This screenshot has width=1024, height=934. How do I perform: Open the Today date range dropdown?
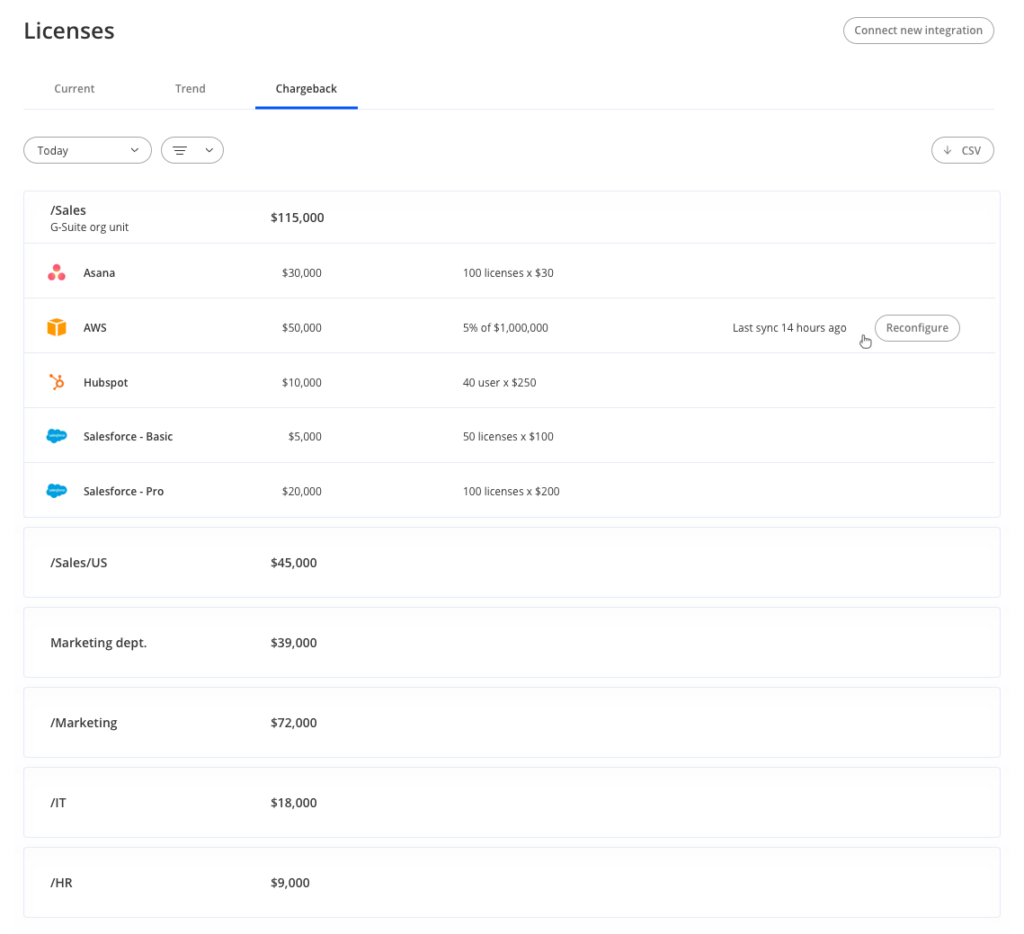pos(88,150)
